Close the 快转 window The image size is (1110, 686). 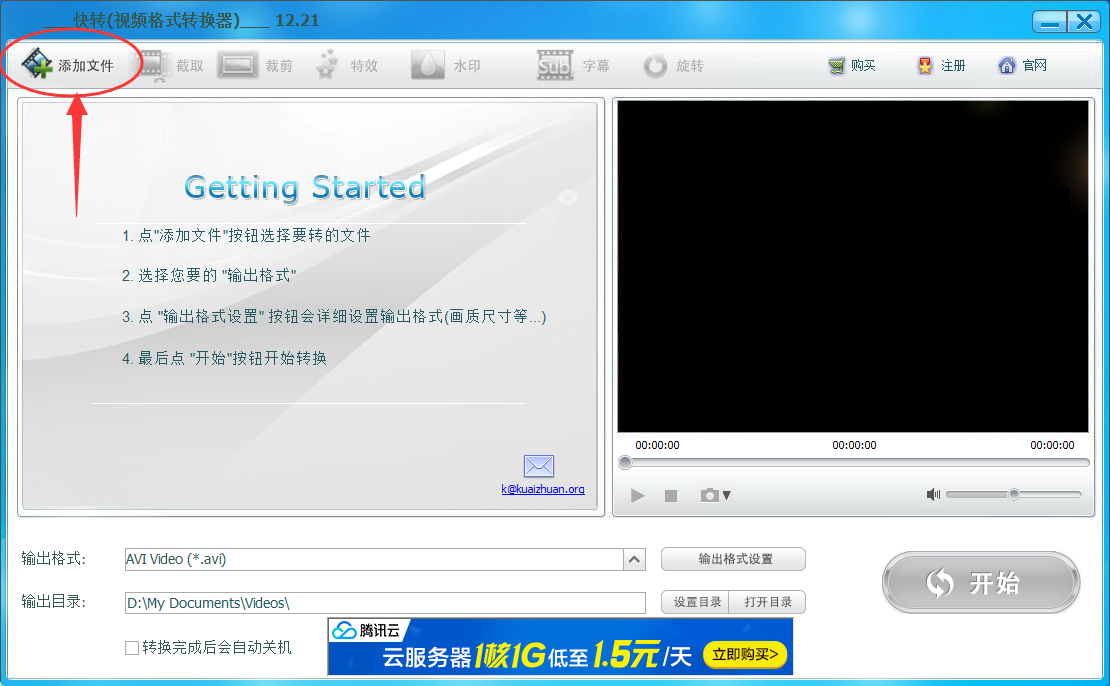click(x=1084, y=21)
